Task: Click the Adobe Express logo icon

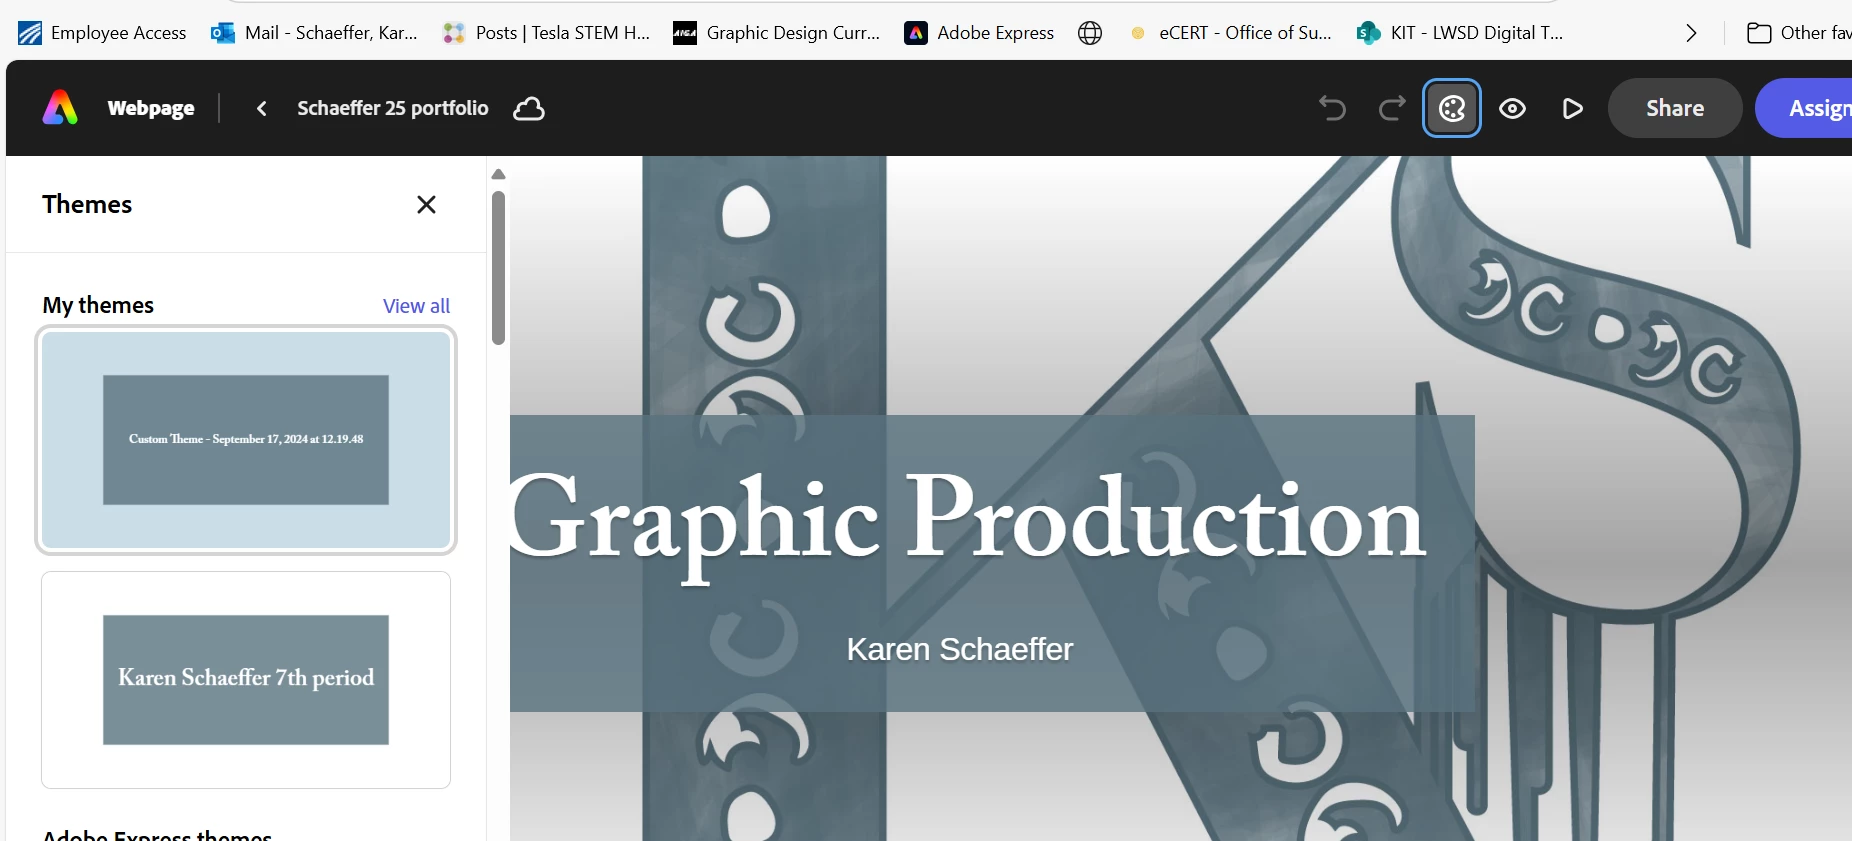Action: pos(60,108)
